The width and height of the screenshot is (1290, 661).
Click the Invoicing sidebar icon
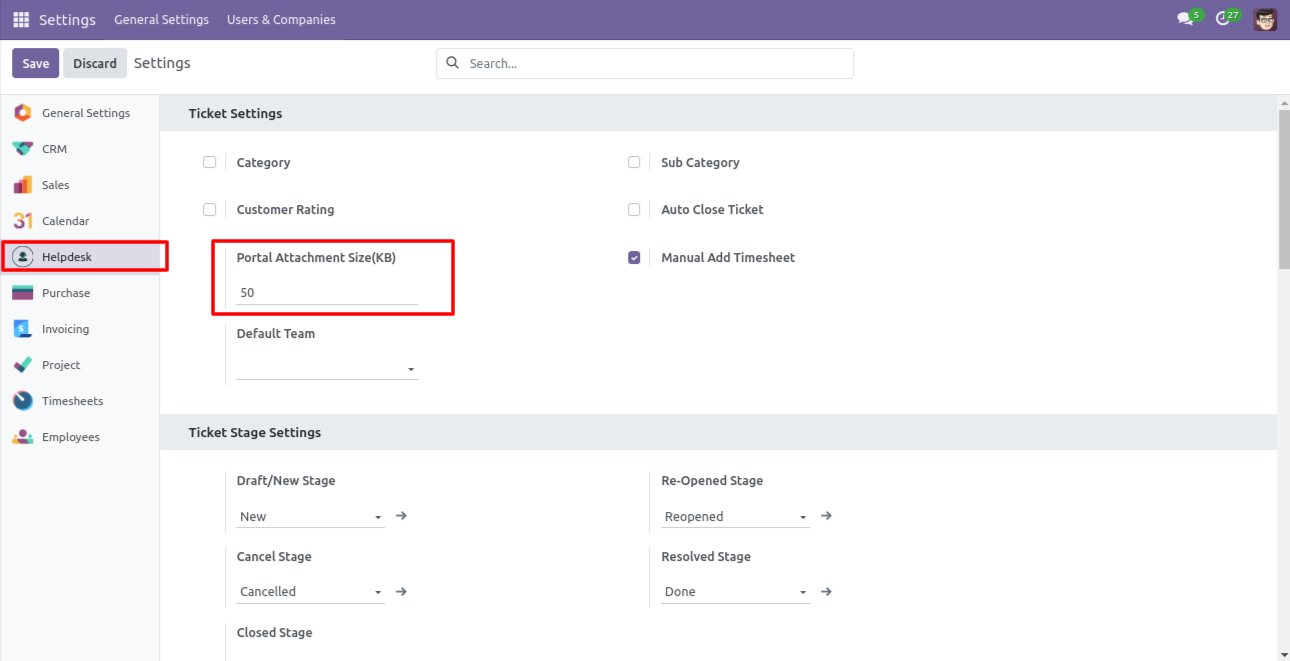(x=23, y=329)
